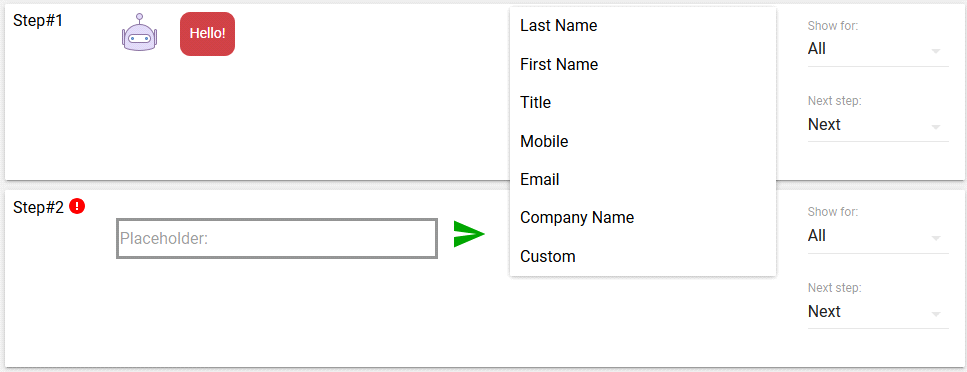Image resolution: width=967 pixels, height=372 pixels.
Task: Click the Step#1 label
Action: coord(38,20)
